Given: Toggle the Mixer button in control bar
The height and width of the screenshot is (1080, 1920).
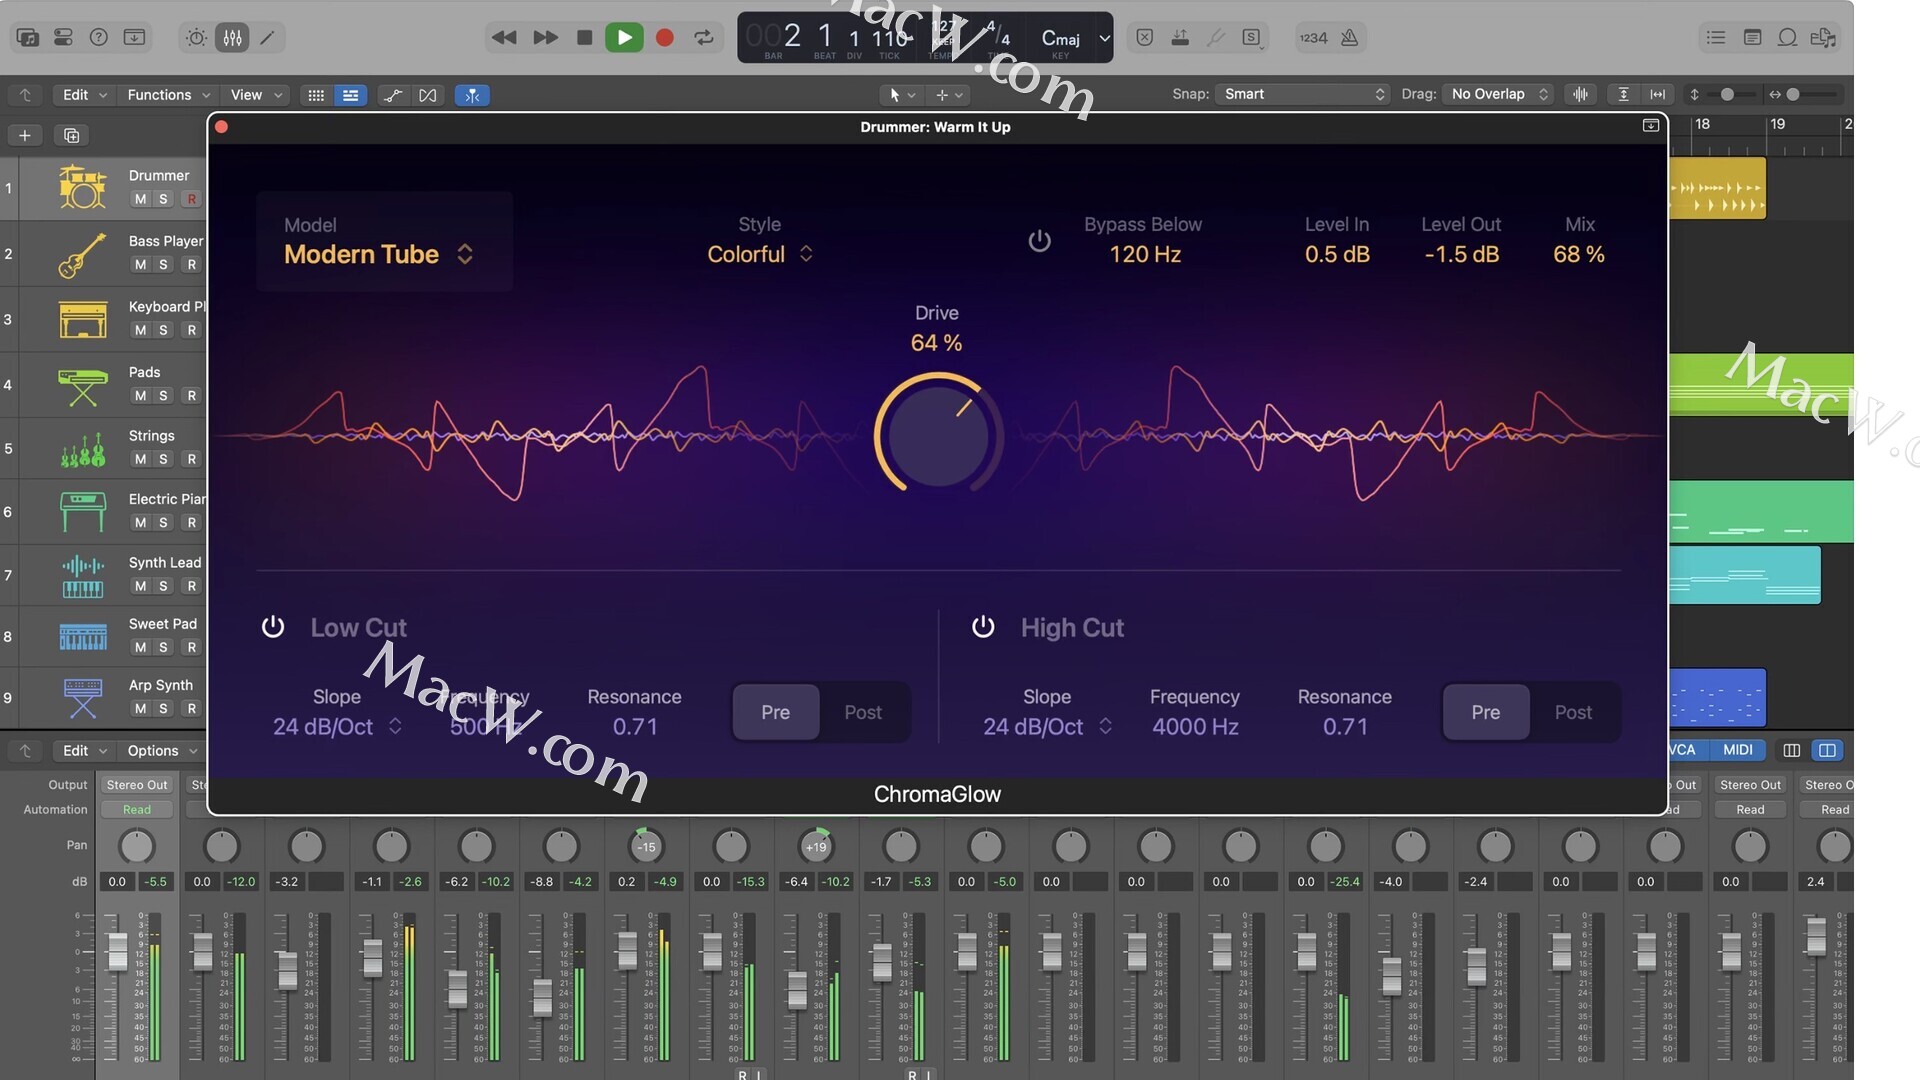Looking at the screenshot, I should pyautogui.click(x=232, y=37).
